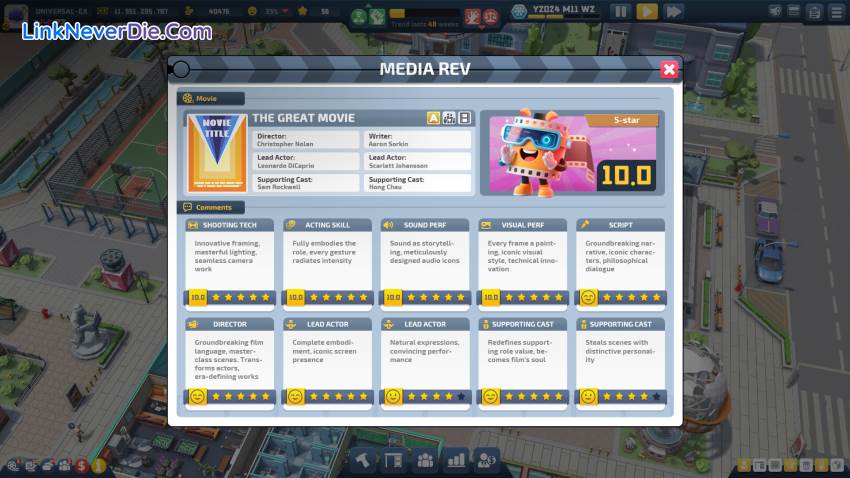The image size is (850, 478).
Task: Open the Acting Skill comment card
Action: tap(327, 263)
